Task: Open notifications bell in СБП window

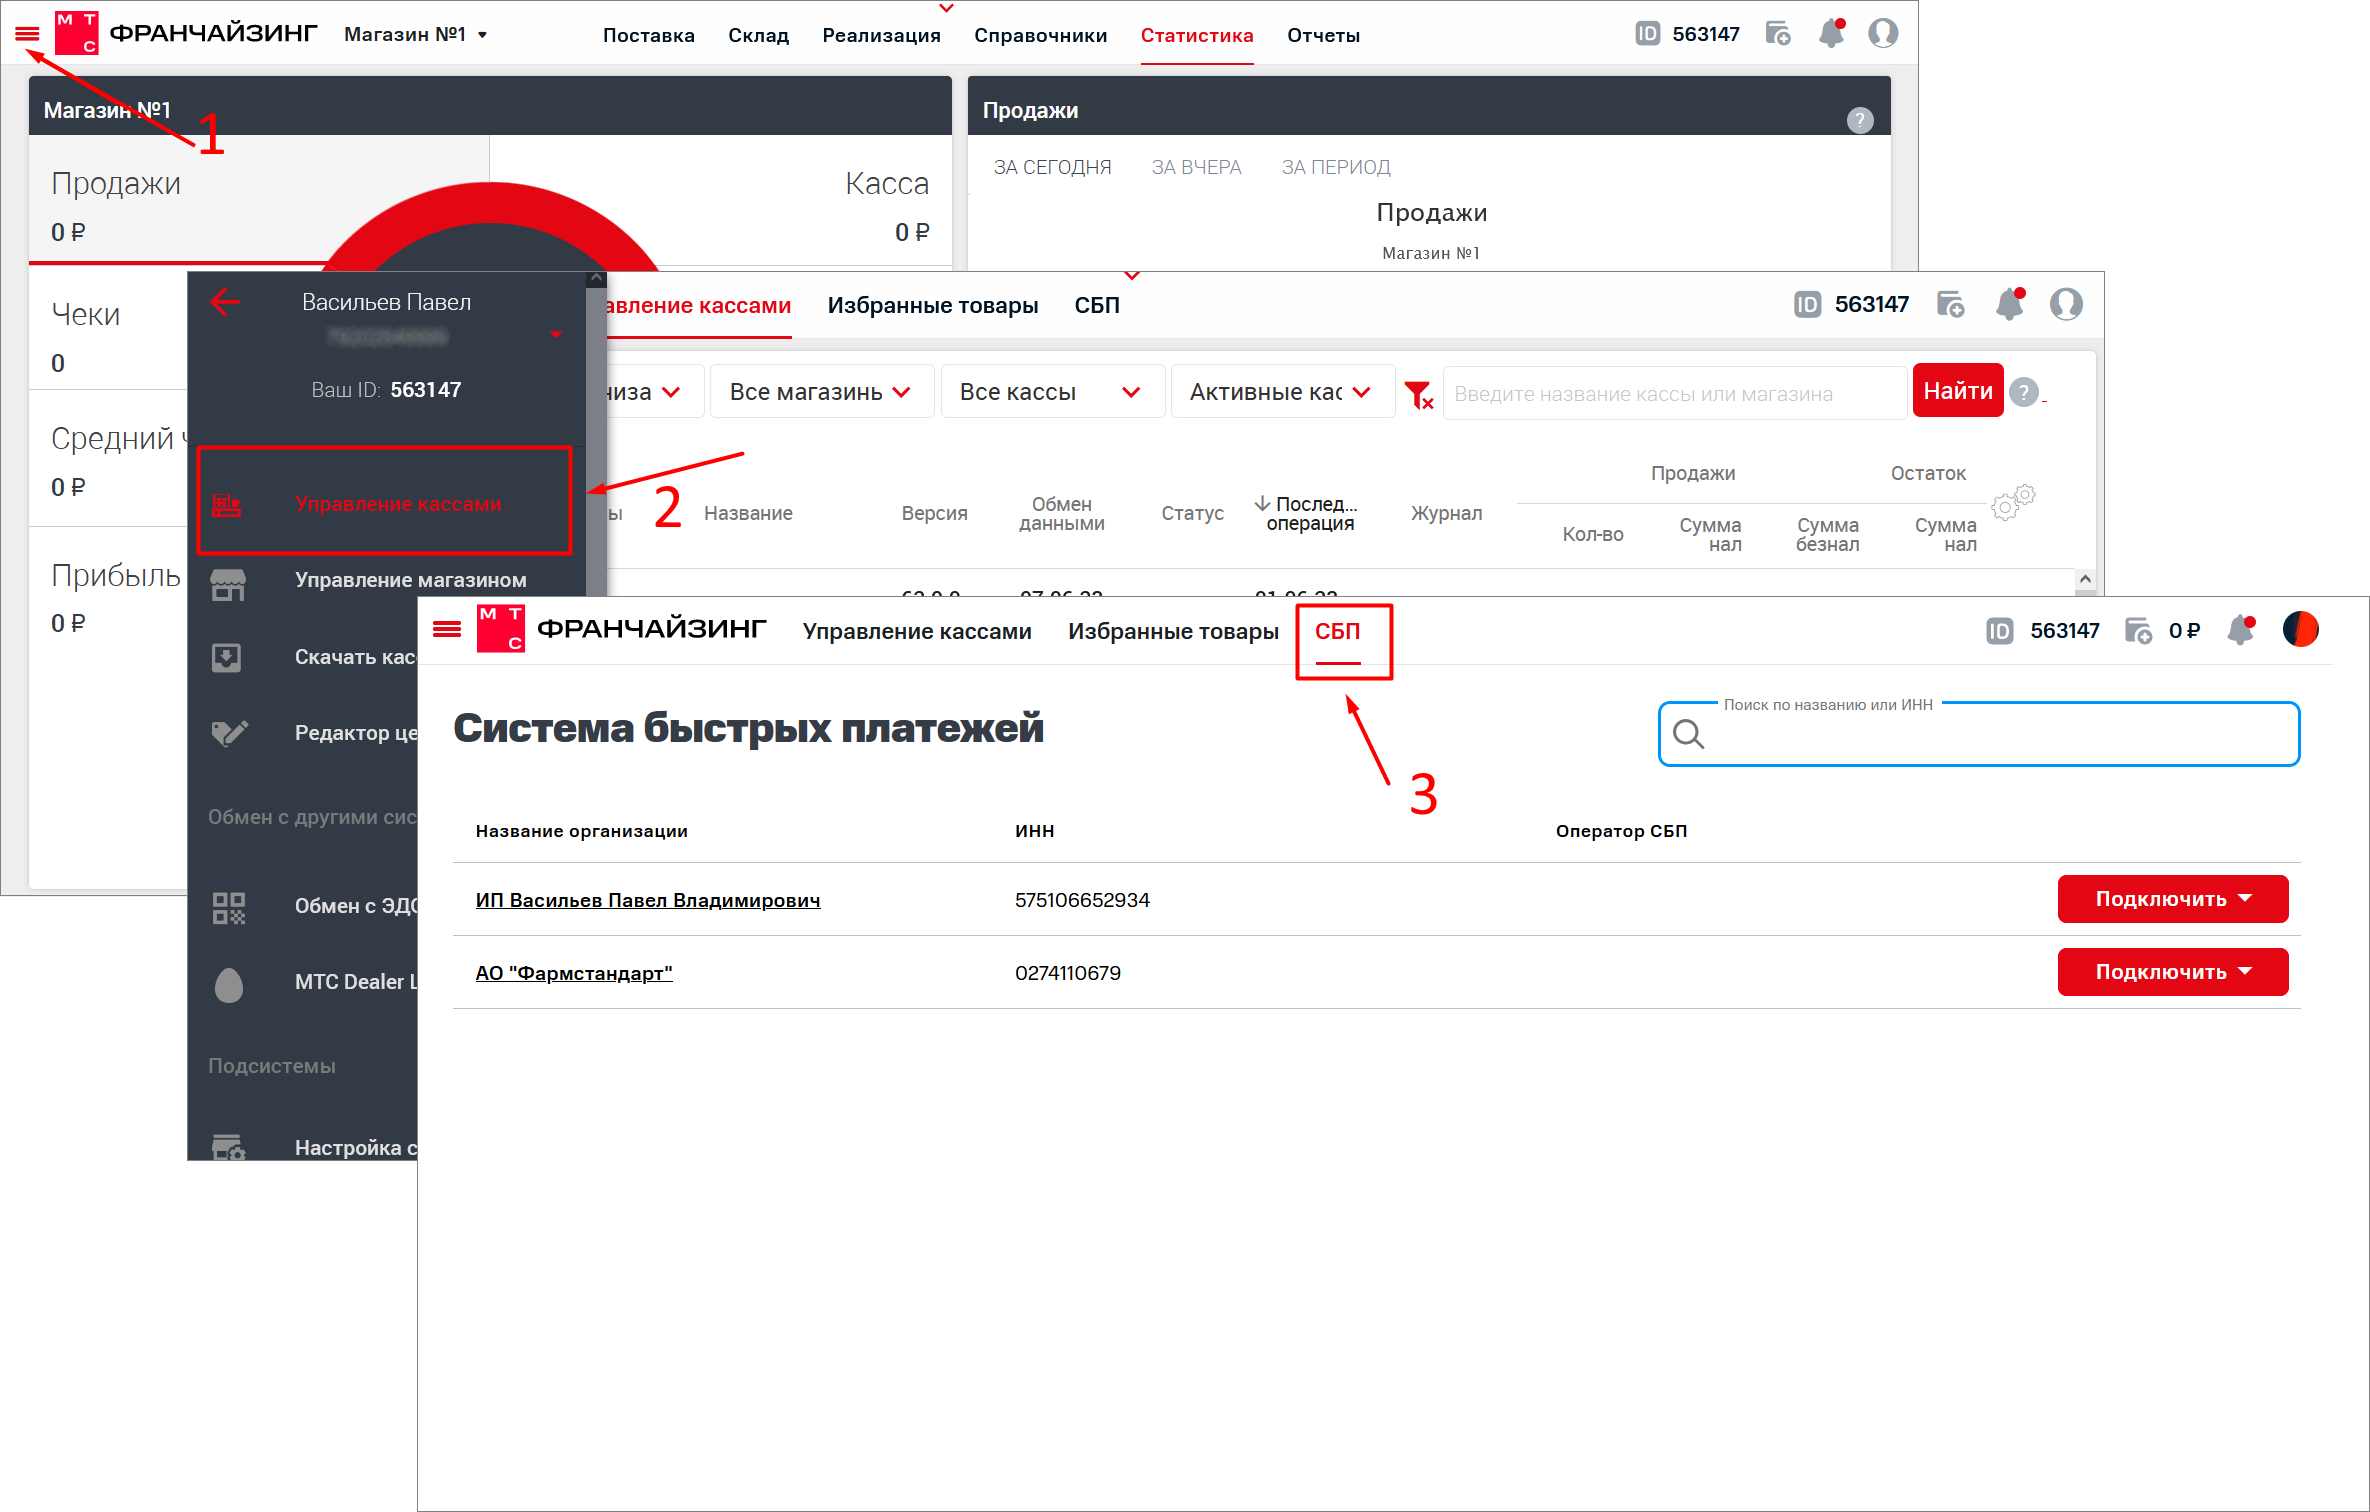Action: (x=2241, y=630)
